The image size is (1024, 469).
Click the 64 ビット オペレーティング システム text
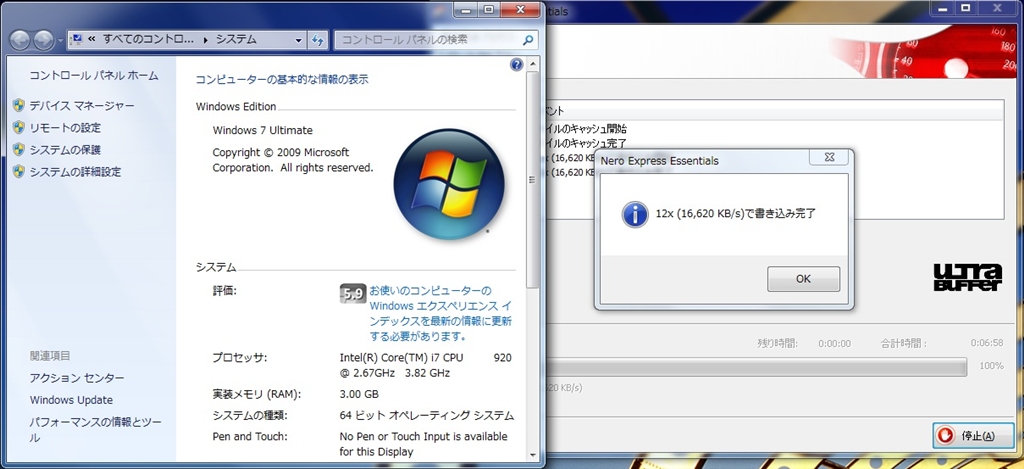click(427, 416)
